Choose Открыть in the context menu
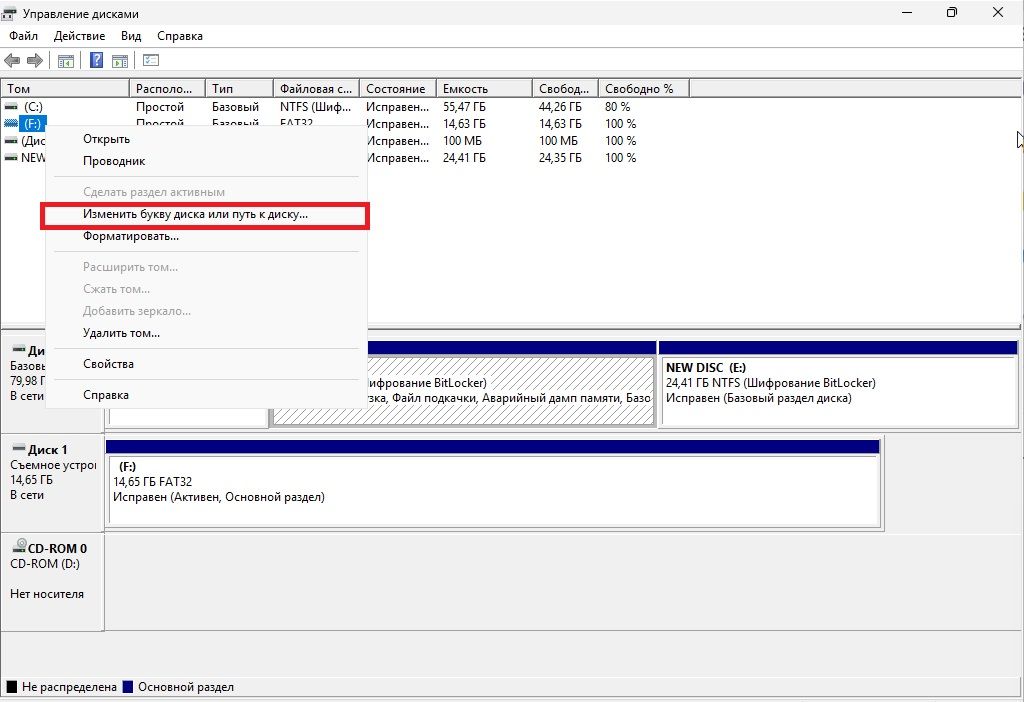 pos(206,139)
